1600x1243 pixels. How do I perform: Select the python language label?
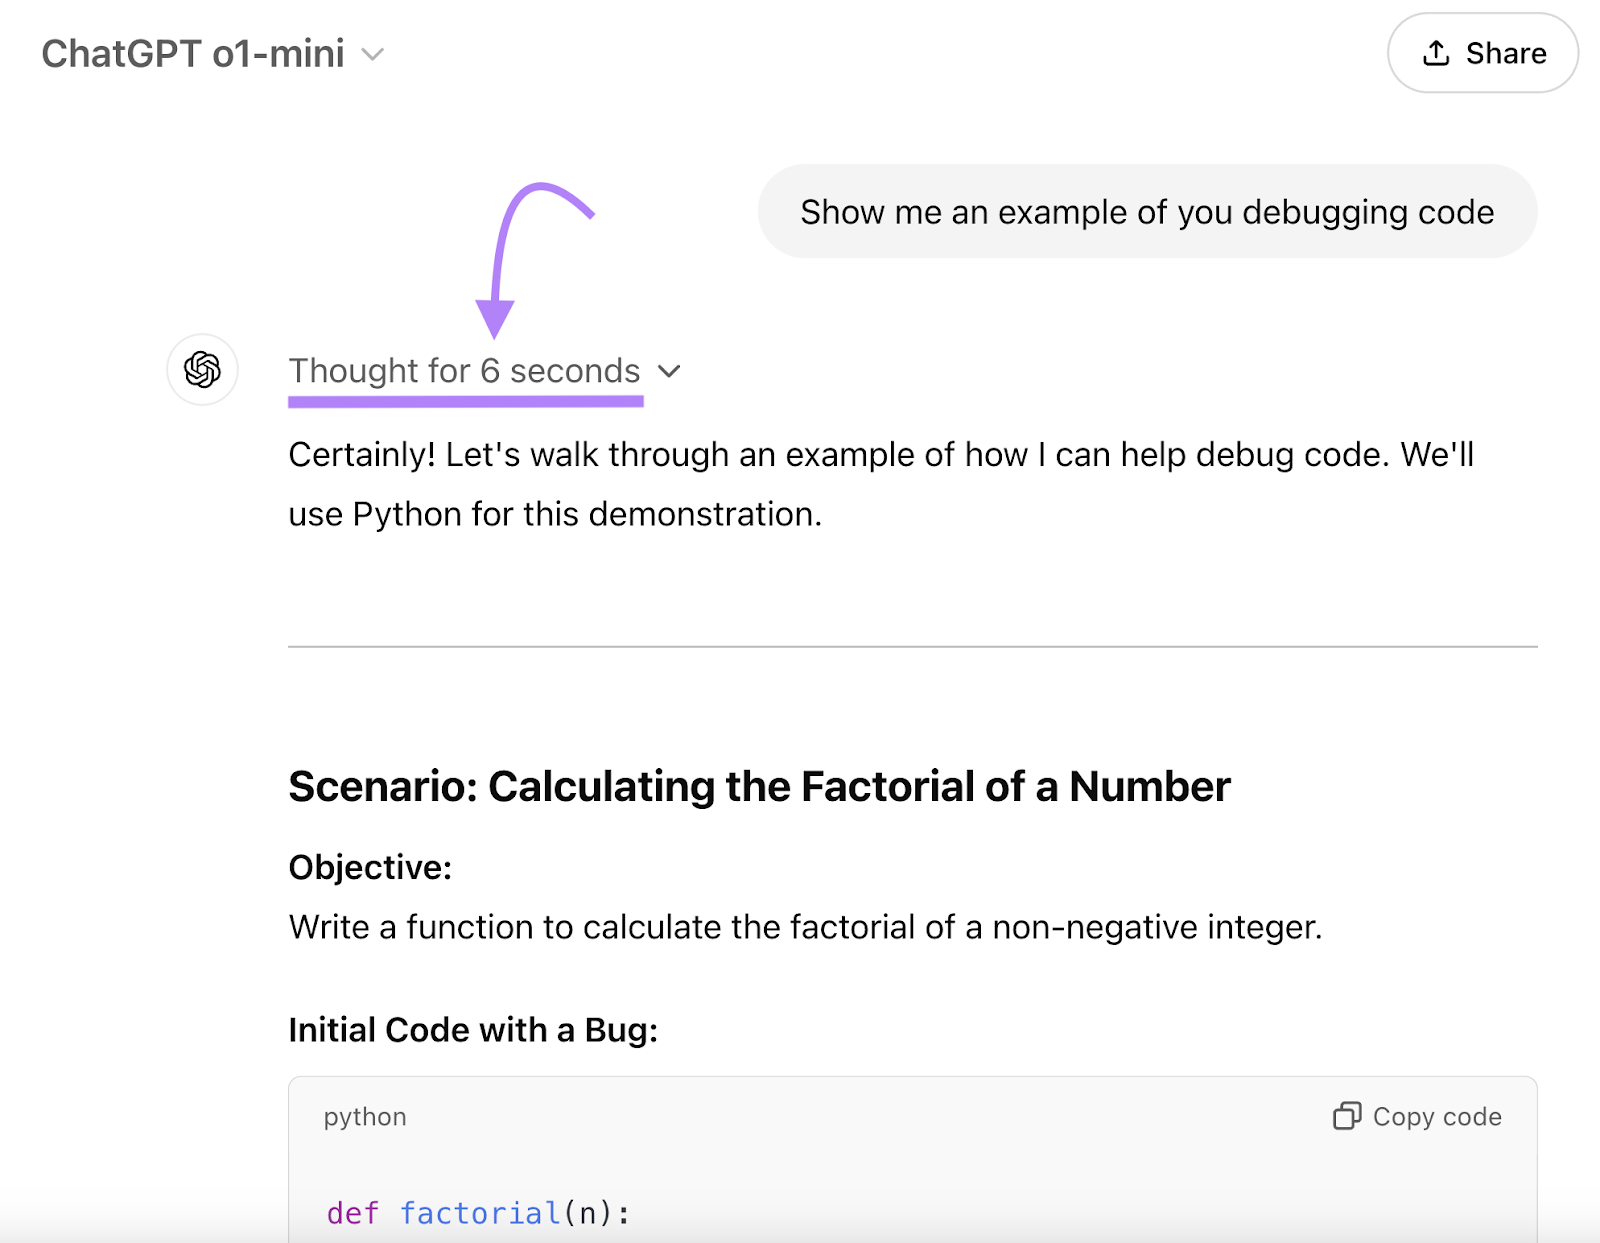point(364,1117)
